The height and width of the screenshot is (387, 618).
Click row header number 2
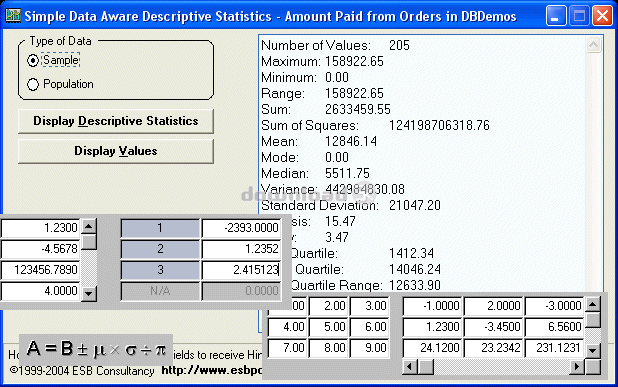point(160,249)
